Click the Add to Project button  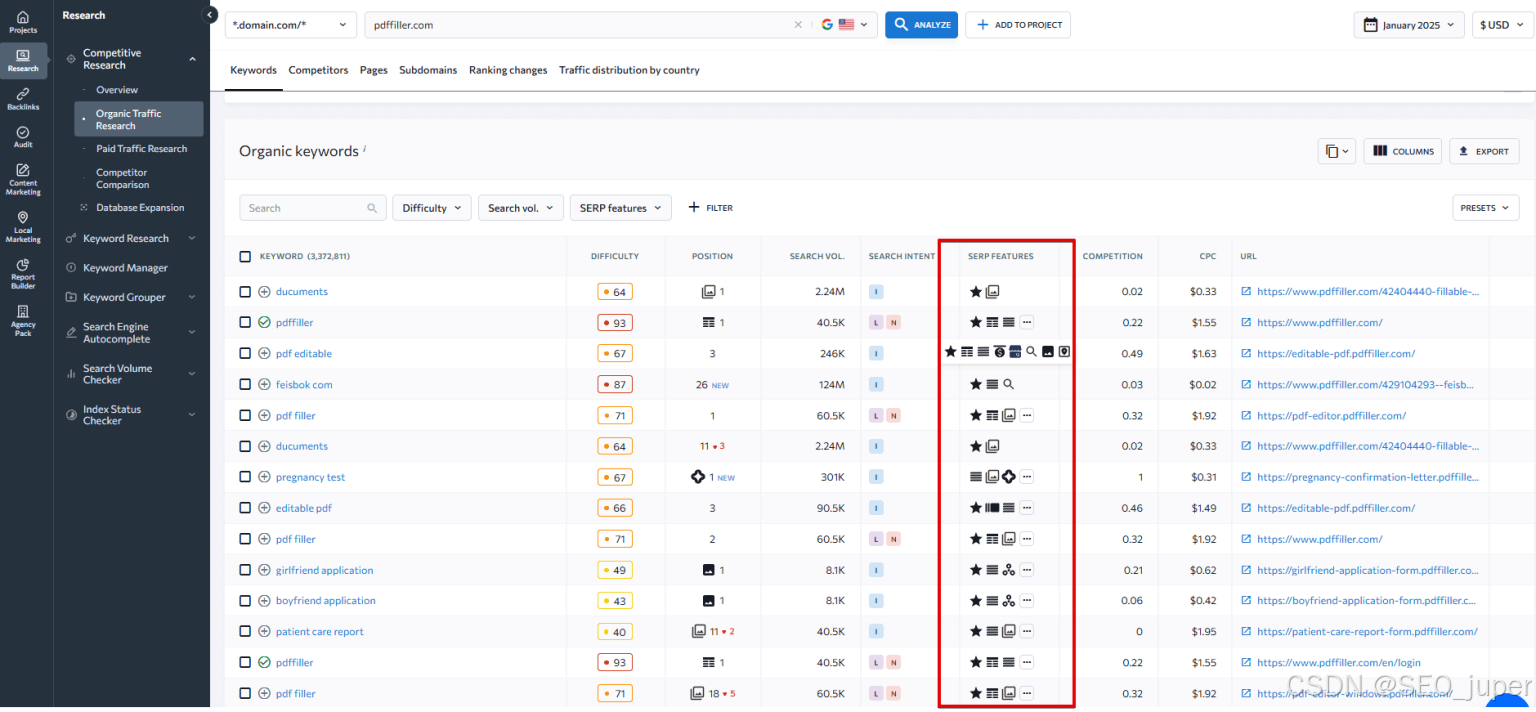click(x=1018, y=25)
